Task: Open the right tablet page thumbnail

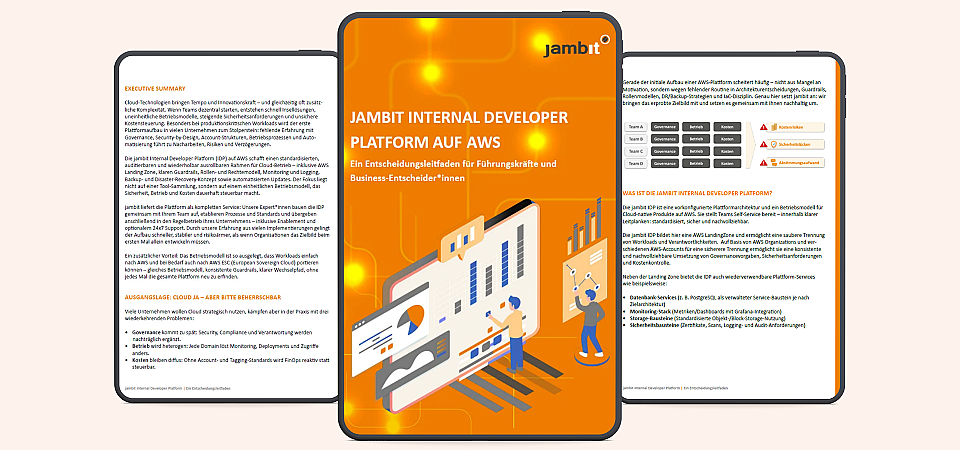Action: pyautogui.click(x=733, y=227)
